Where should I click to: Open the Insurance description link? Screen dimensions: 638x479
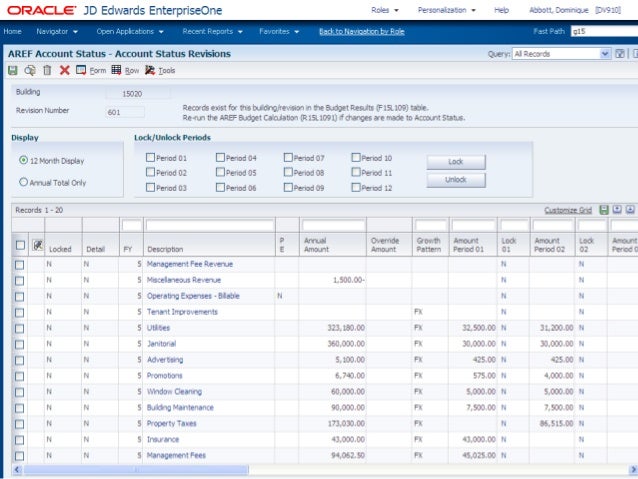[163, 440]
